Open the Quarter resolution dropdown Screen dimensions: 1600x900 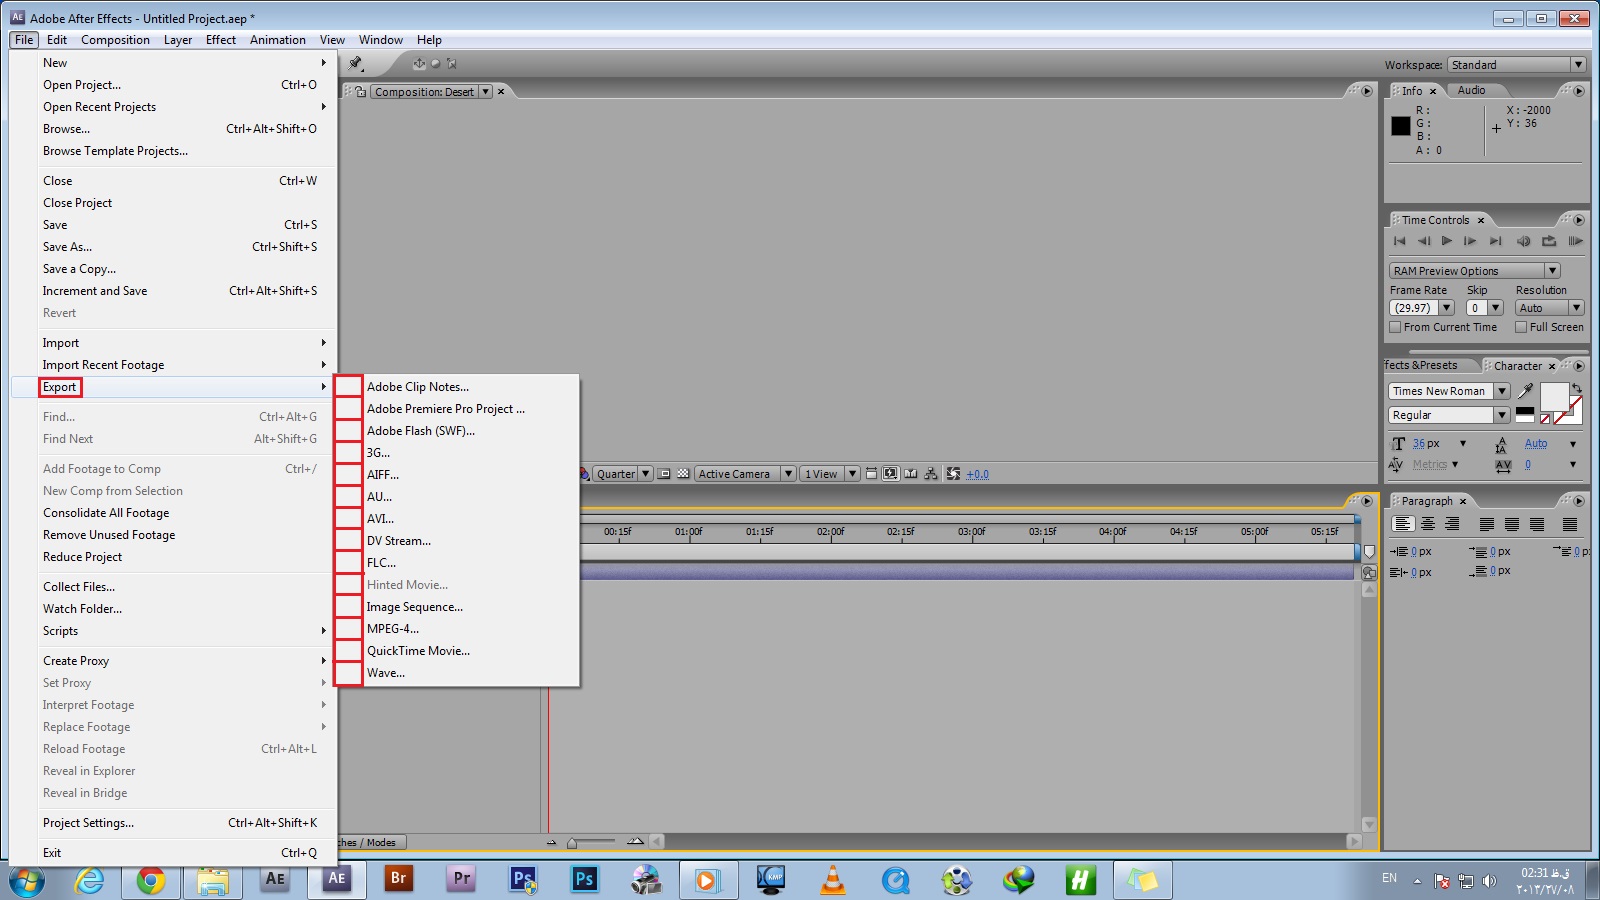623,474
